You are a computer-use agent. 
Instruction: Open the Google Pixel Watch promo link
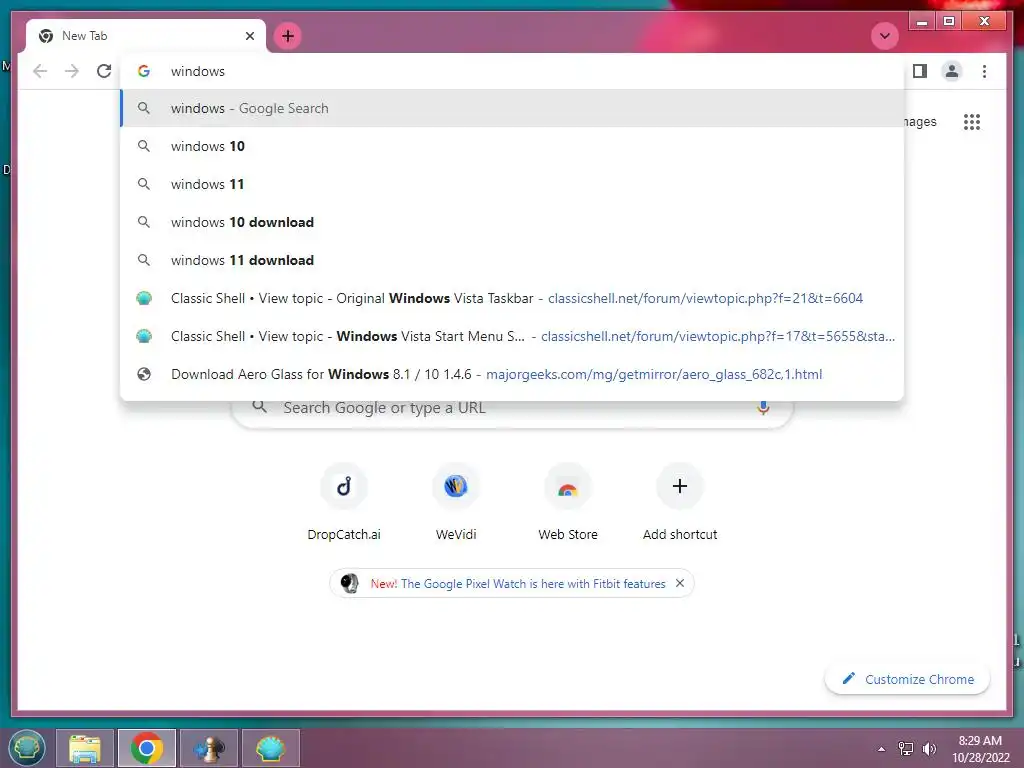[518, 584]
